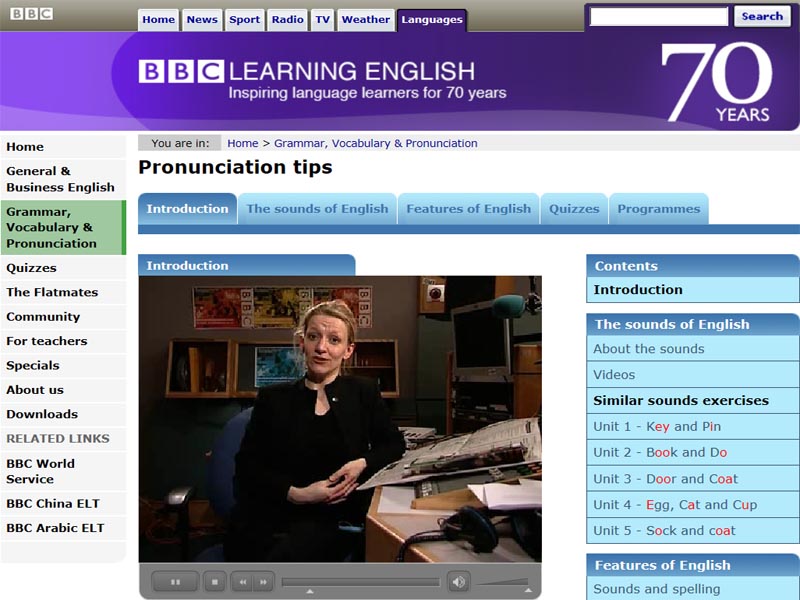The width and height of the screenshot is (800, 600).
Task: Follow the Home breadcrumb link
Action: click(243, 143)
